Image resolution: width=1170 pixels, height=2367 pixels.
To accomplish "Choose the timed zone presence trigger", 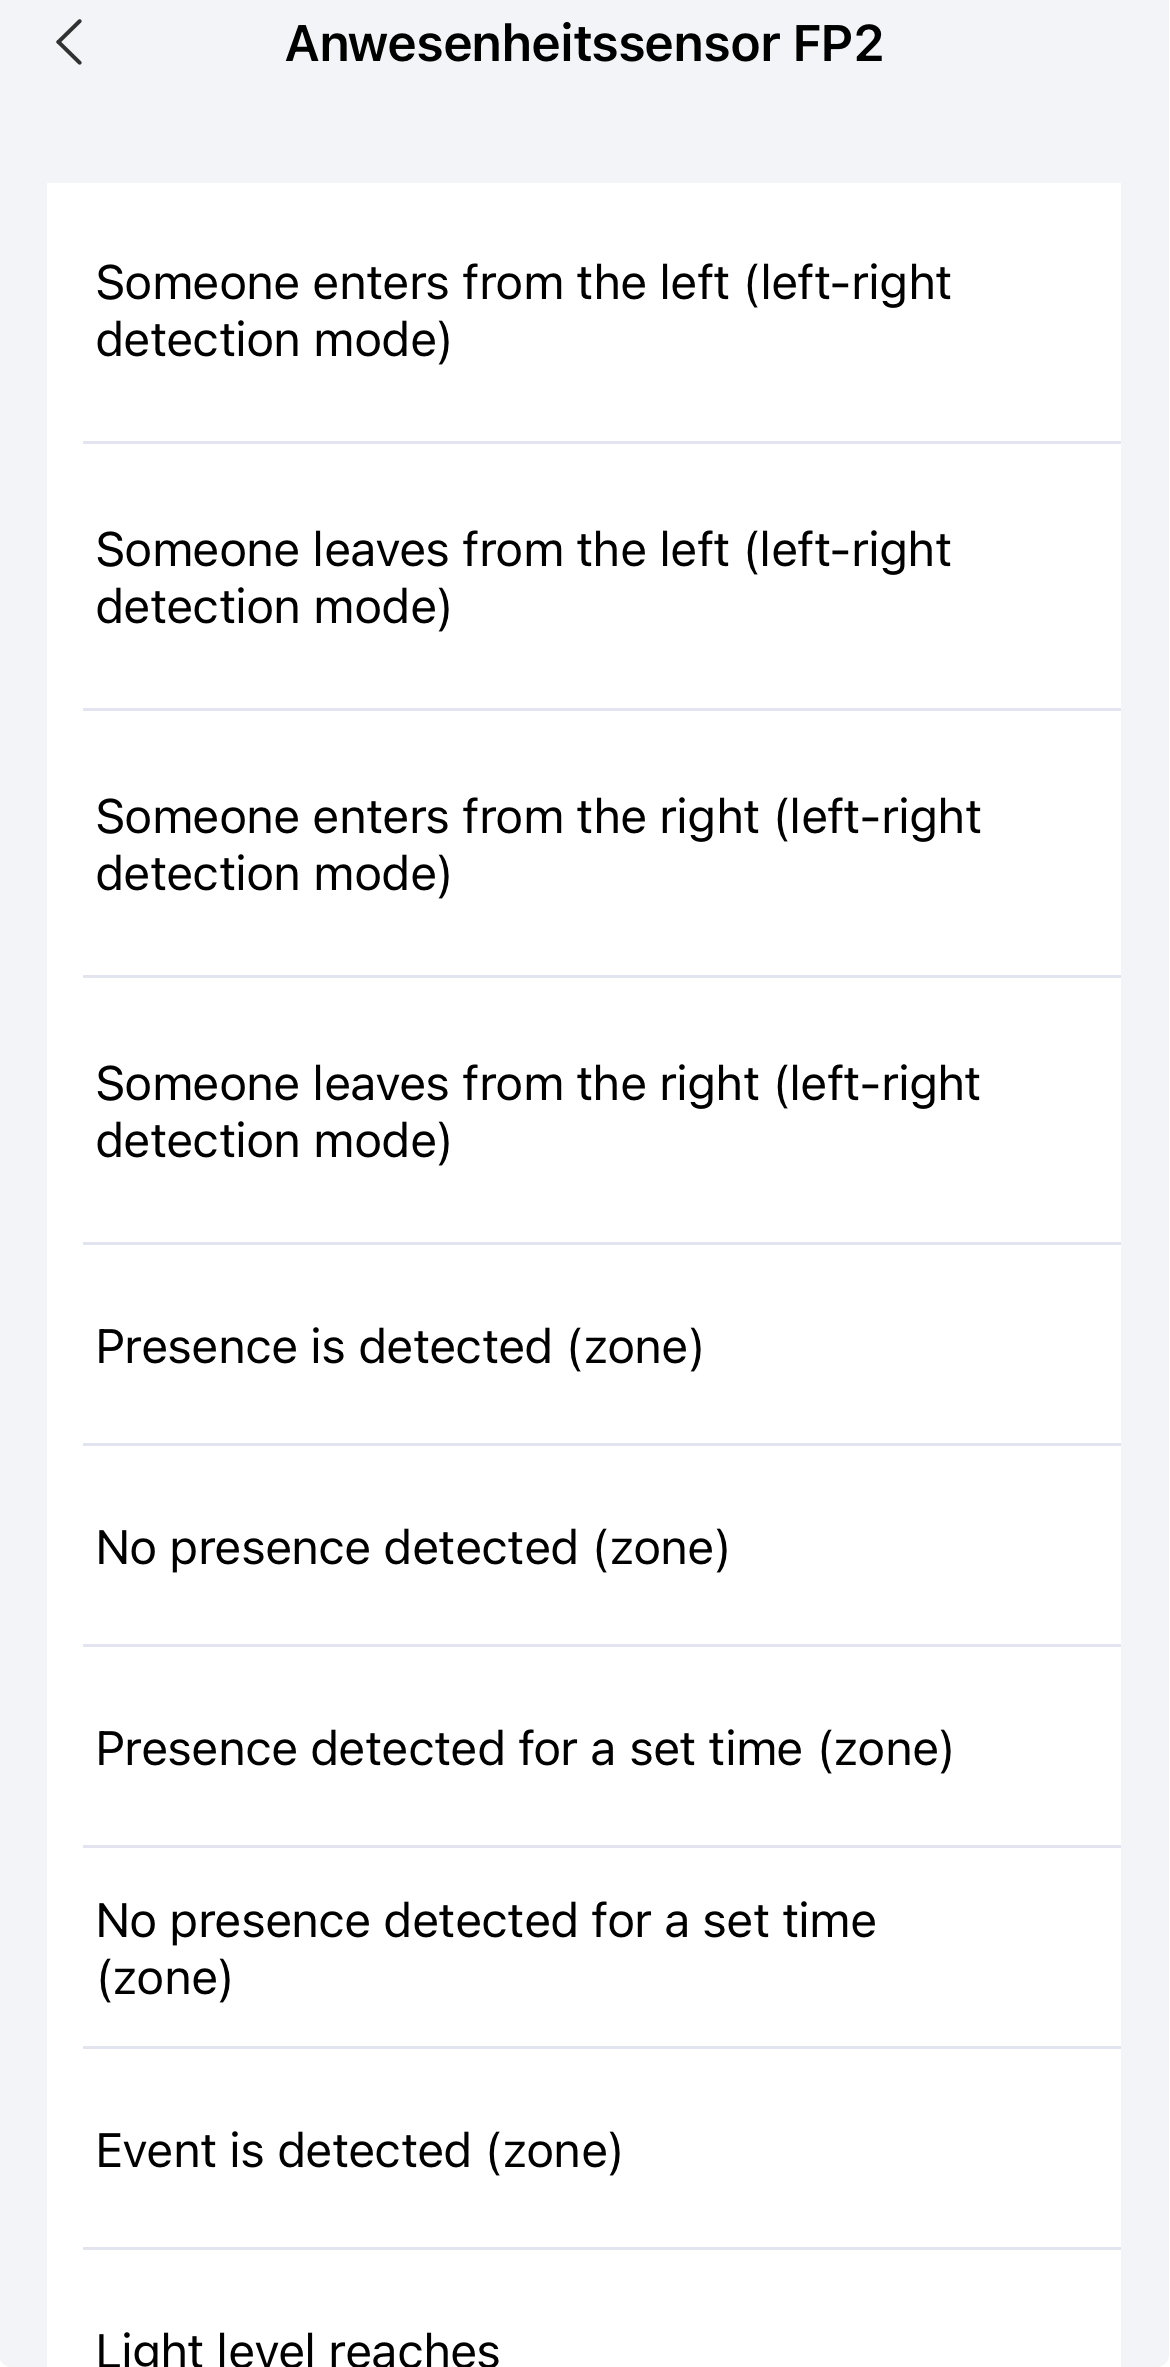I will 584,1747.
